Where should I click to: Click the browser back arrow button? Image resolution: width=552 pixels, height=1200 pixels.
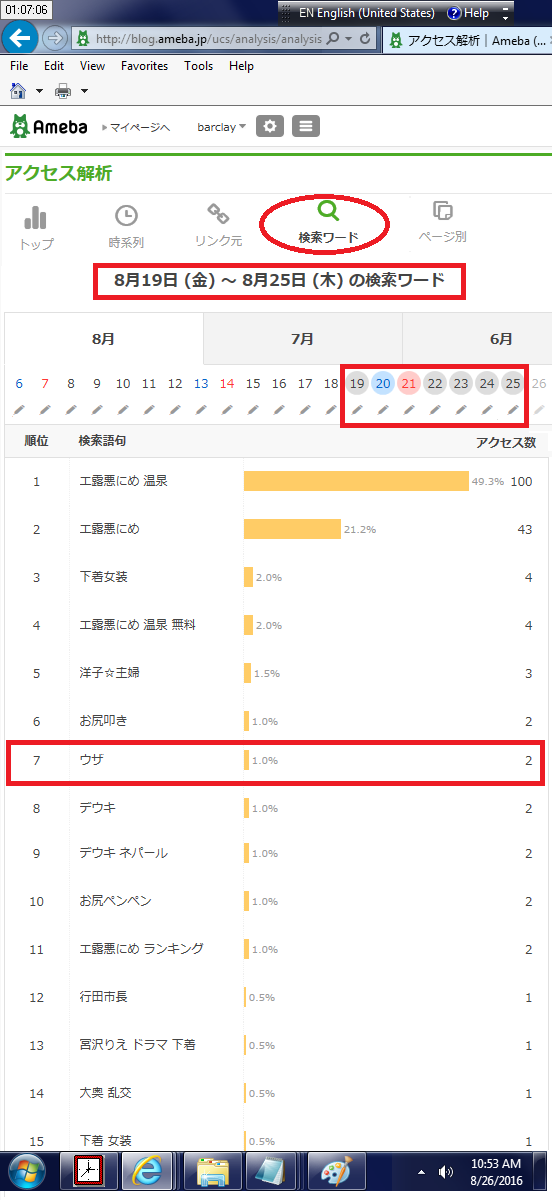click(21, 38)
